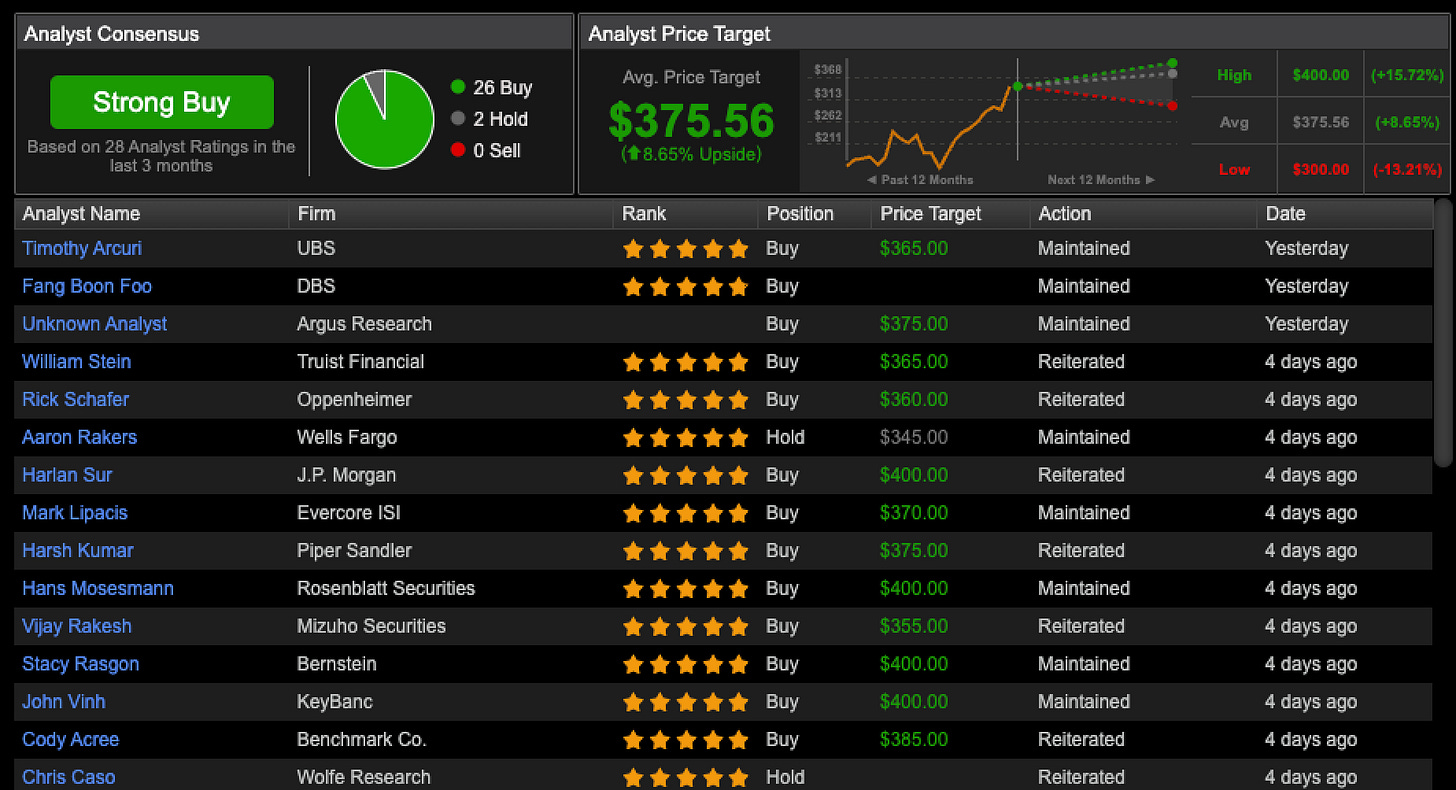Image resolution: width=1456 pixels, height=790 pixels.
Task: Open Mark Lipacis analyst profile
Action: (75, 513)
